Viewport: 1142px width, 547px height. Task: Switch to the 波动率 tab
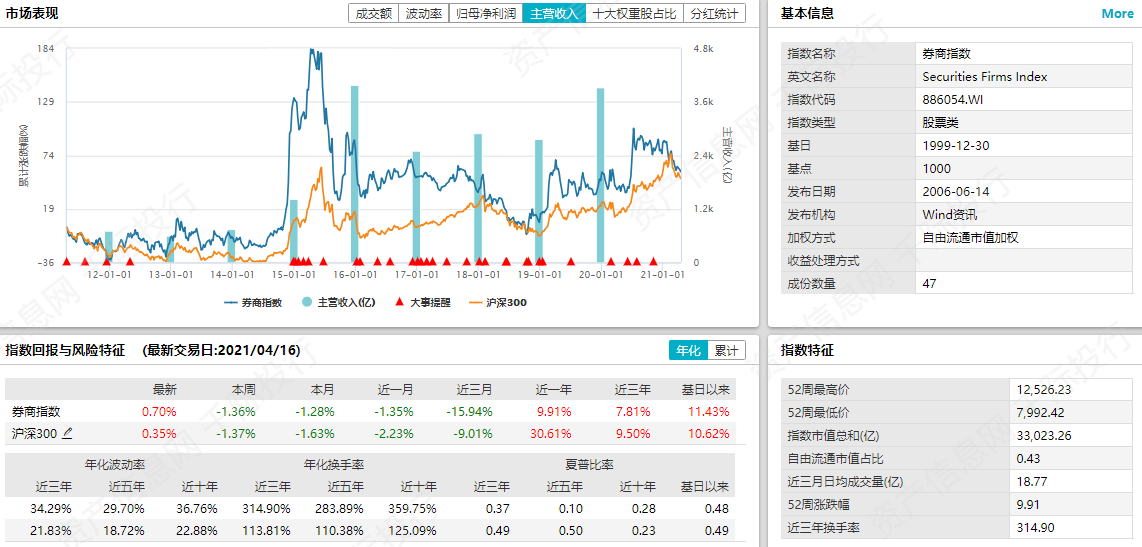tap(423, 14)
